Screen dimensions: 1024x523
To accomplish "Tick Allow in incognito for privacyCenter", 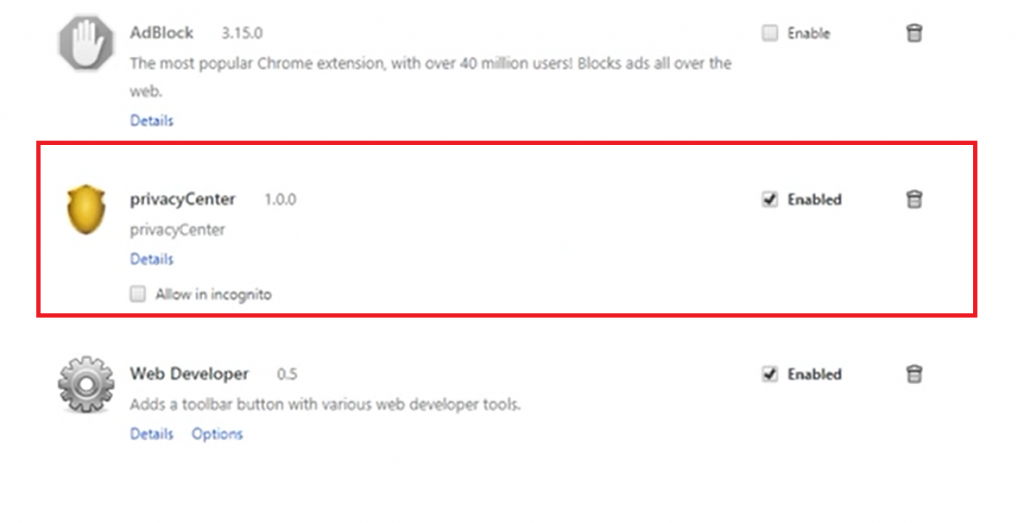I will click(x=138, y=294).
